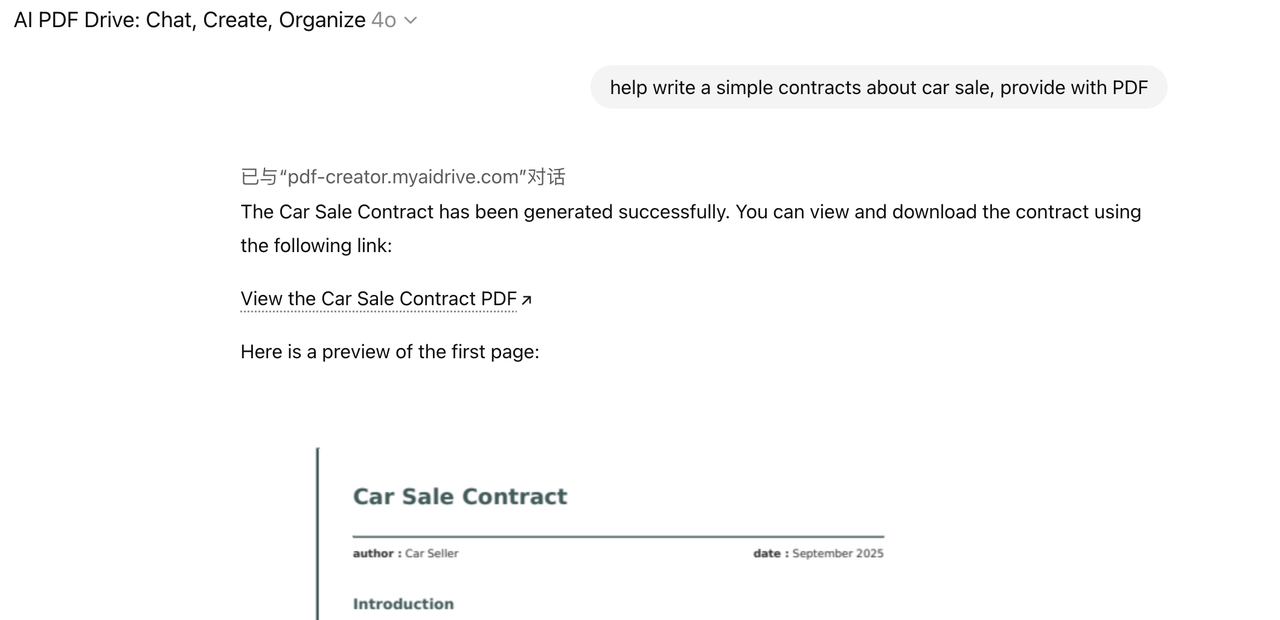Click the generated successfully response line
1280x620 pixels.
point(690,212)
